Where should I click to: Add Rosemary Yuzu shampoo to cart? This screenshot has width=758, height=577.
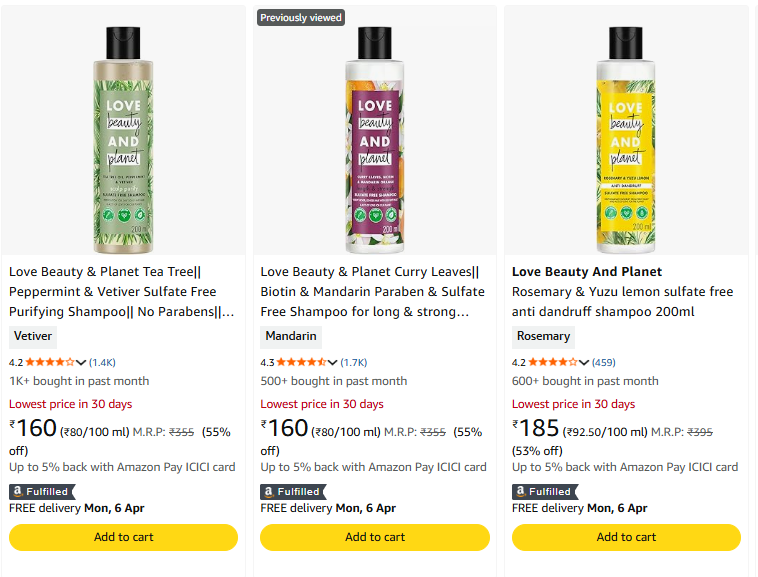pyautogui.click(x=626, y=537)
